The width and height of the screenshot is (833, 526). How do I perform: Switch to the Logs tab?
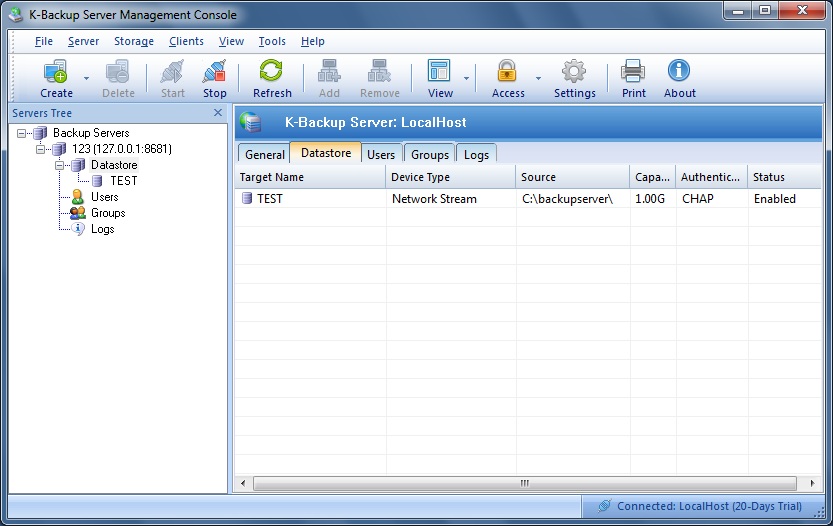click(476, 154)
